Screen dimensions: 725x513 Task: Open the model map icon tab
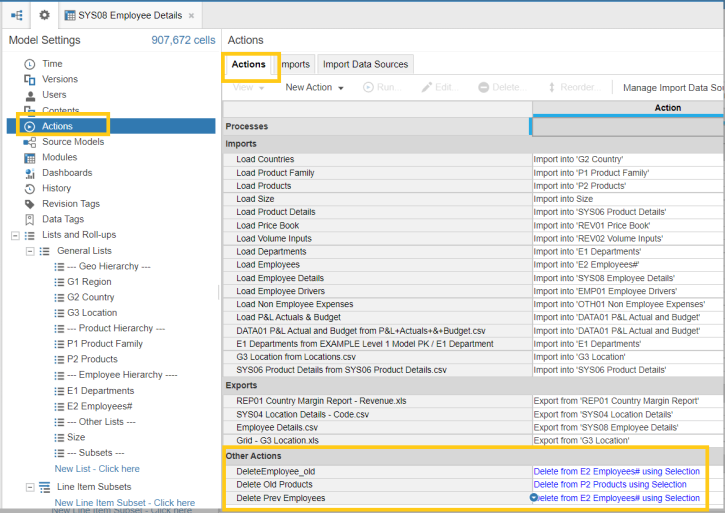click(x=17, y=15)
